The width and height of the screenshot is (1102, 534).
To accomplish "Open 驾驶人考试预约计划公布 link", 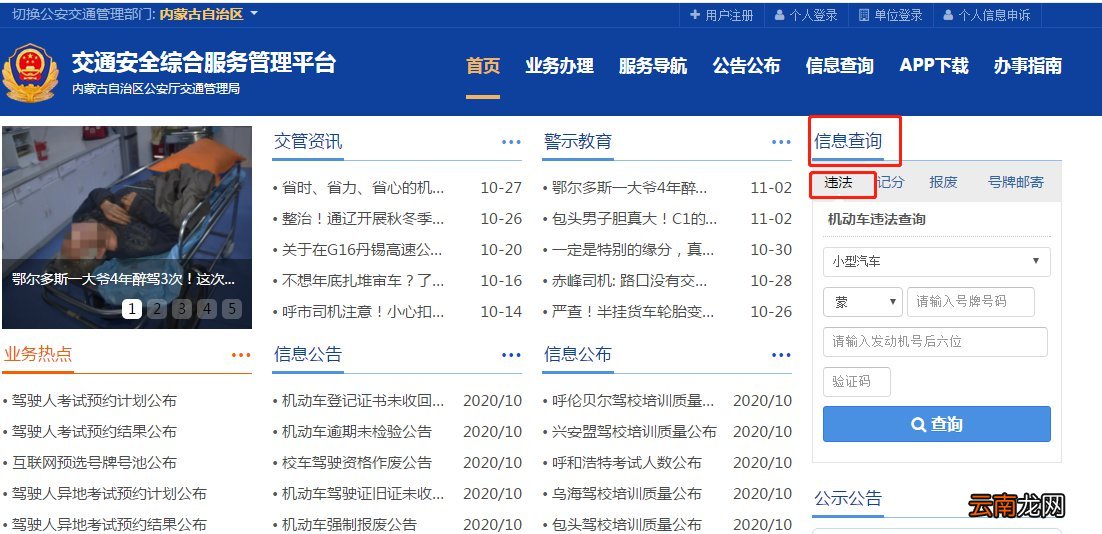I will 93,400.
